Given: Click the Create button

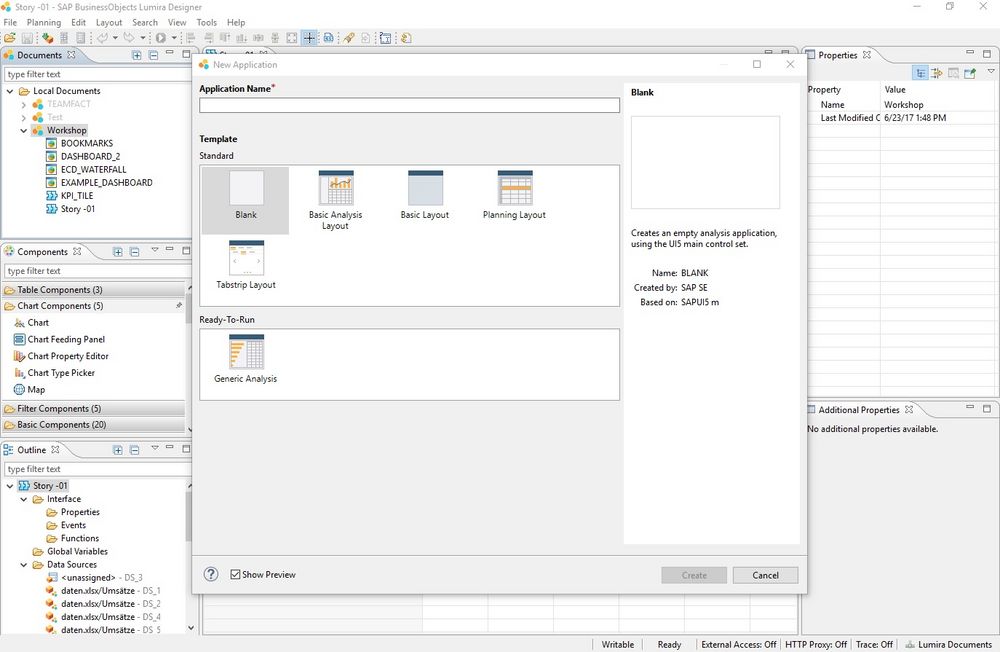Looking at the screenshot, I should point(694,575).
